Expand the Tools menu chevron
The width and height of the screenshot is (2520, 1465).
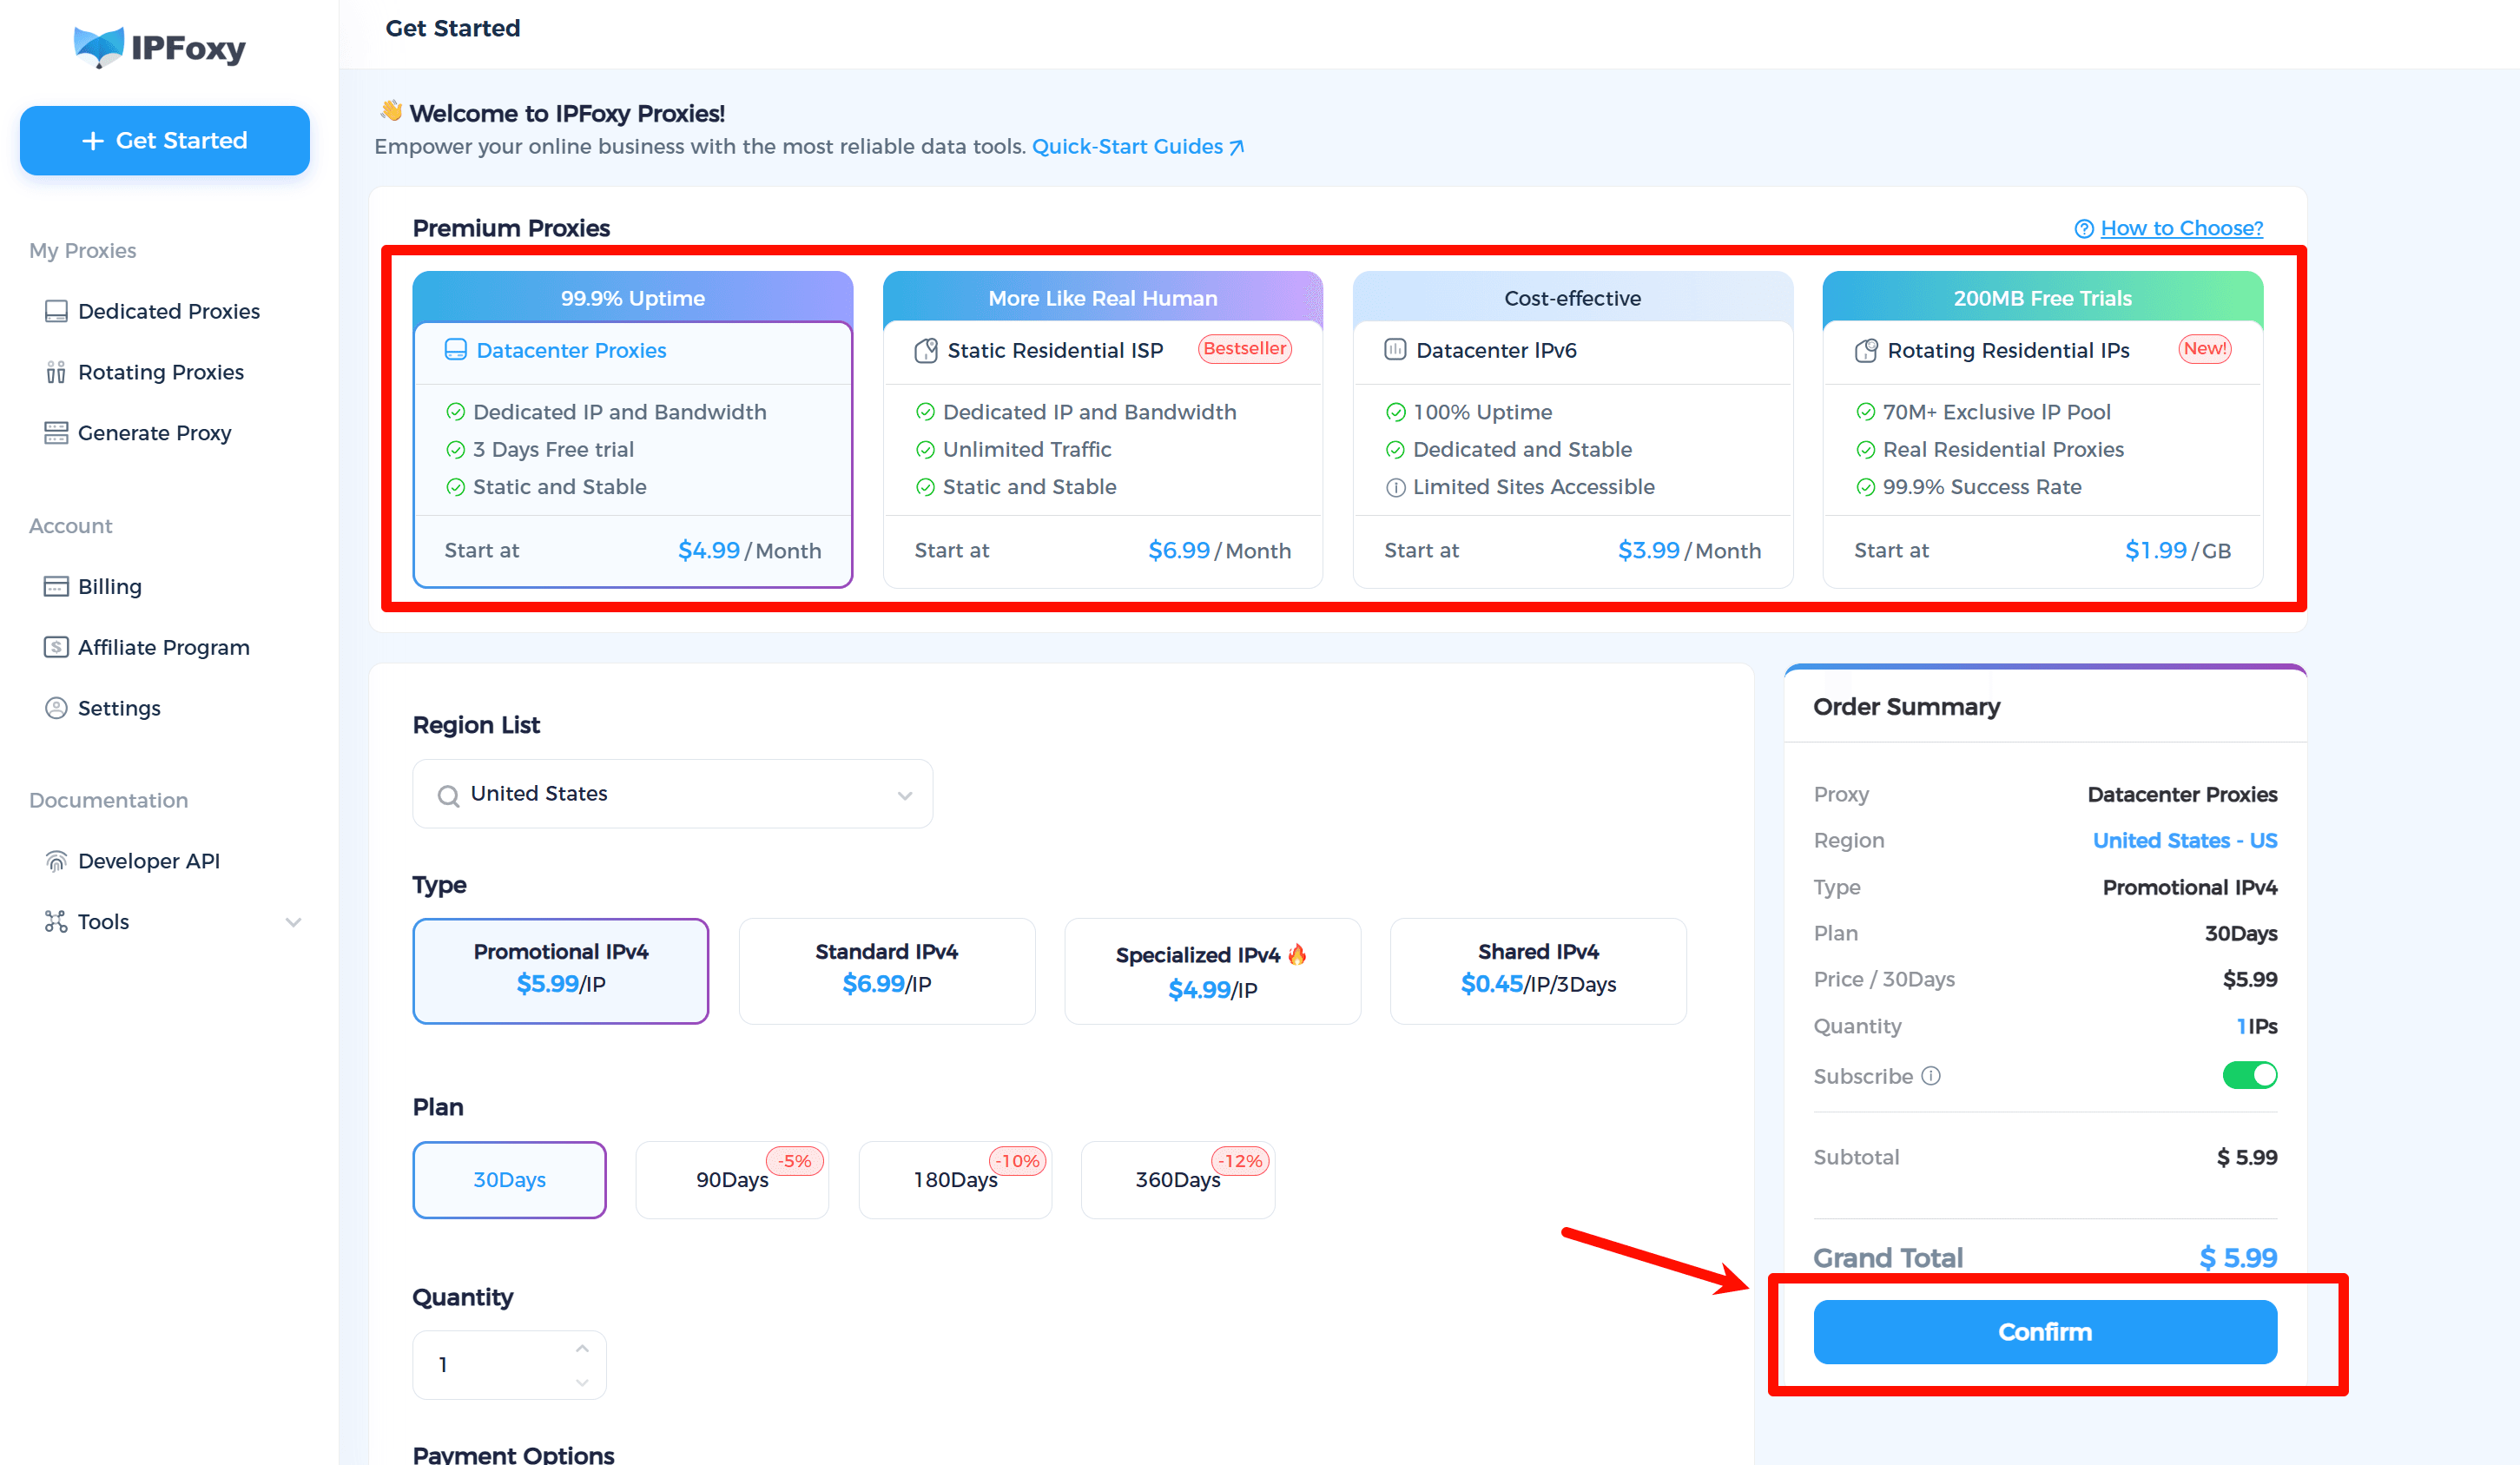coord(293,922)
